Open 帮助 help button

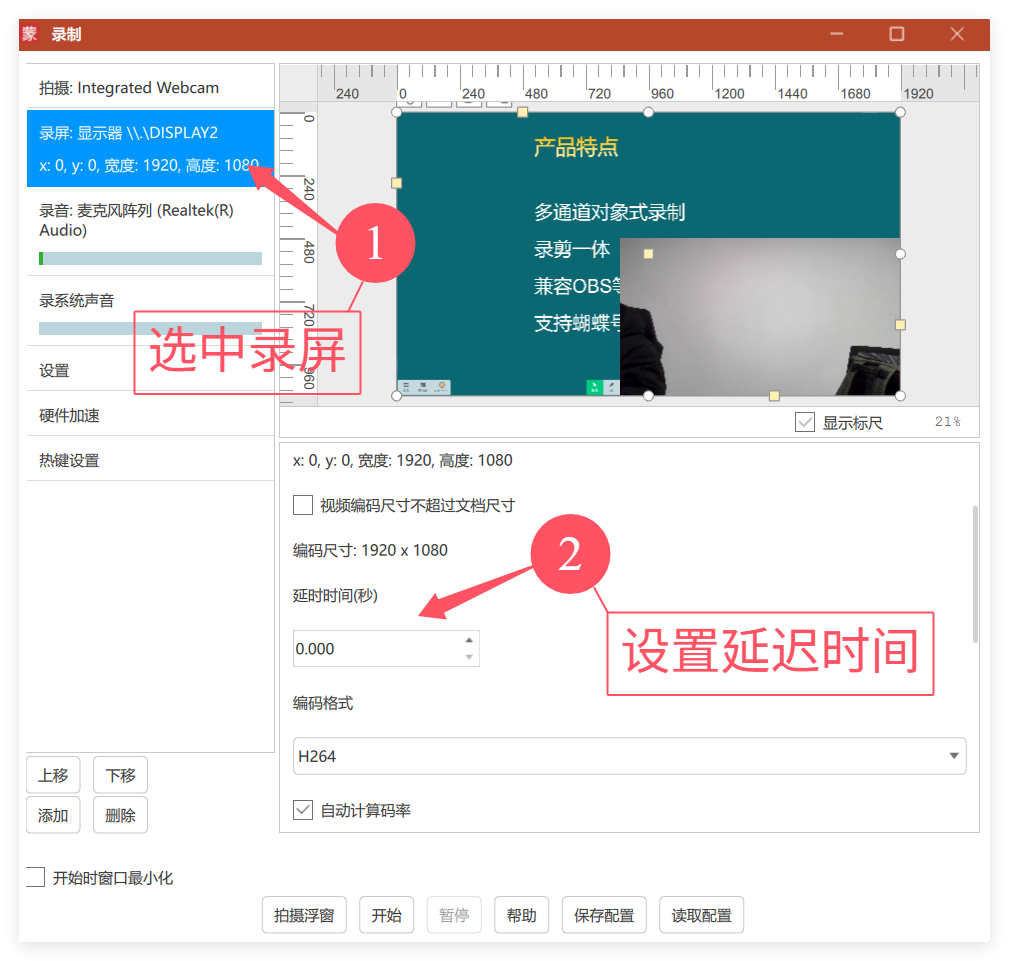pos(522,915)
